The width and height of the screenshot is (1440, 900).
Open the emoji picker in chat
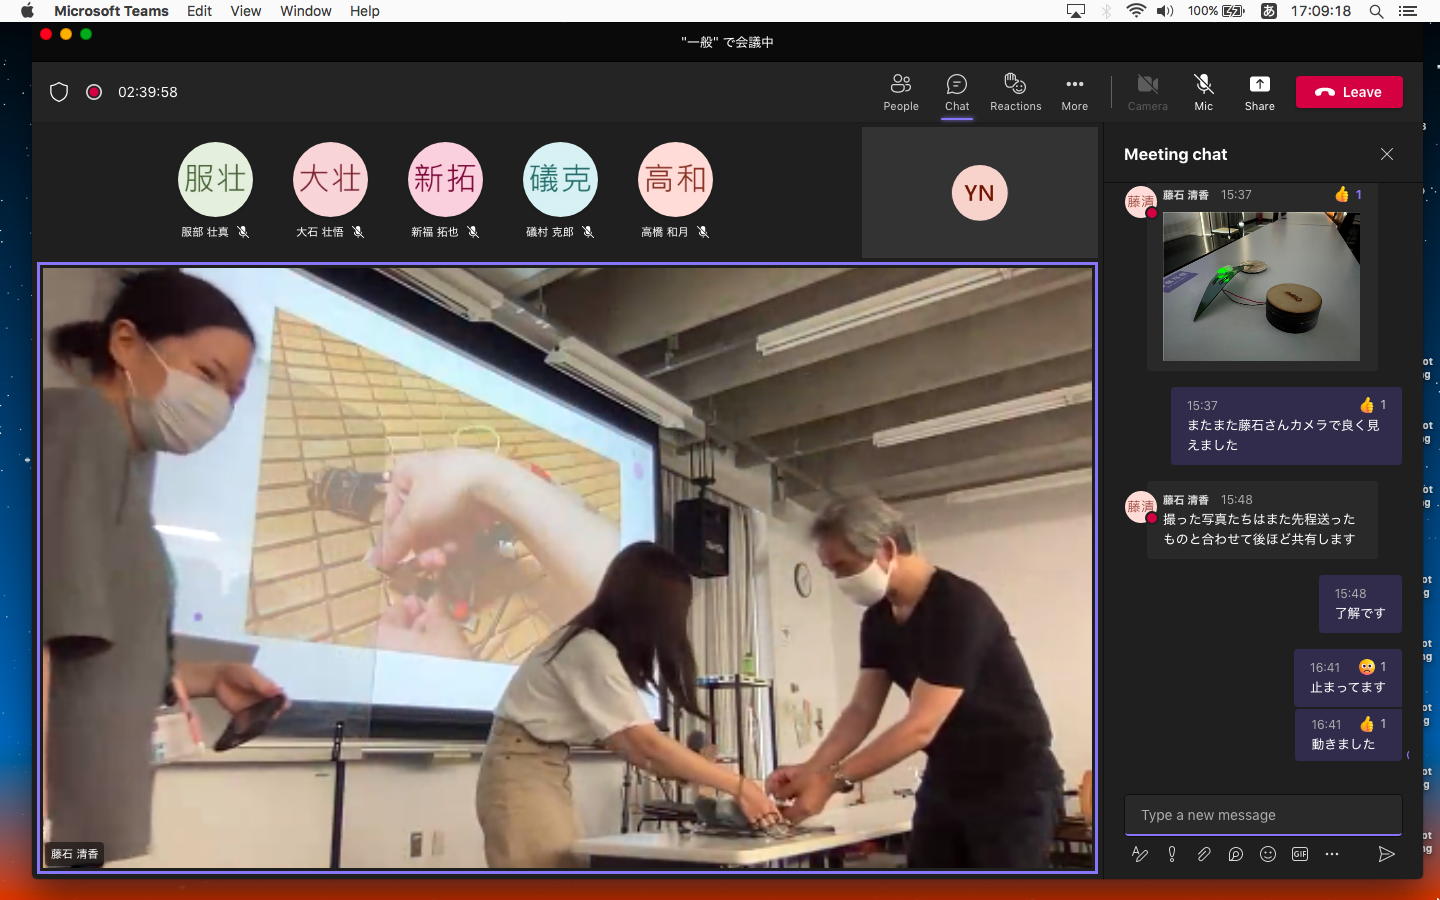click(1268, 854)
